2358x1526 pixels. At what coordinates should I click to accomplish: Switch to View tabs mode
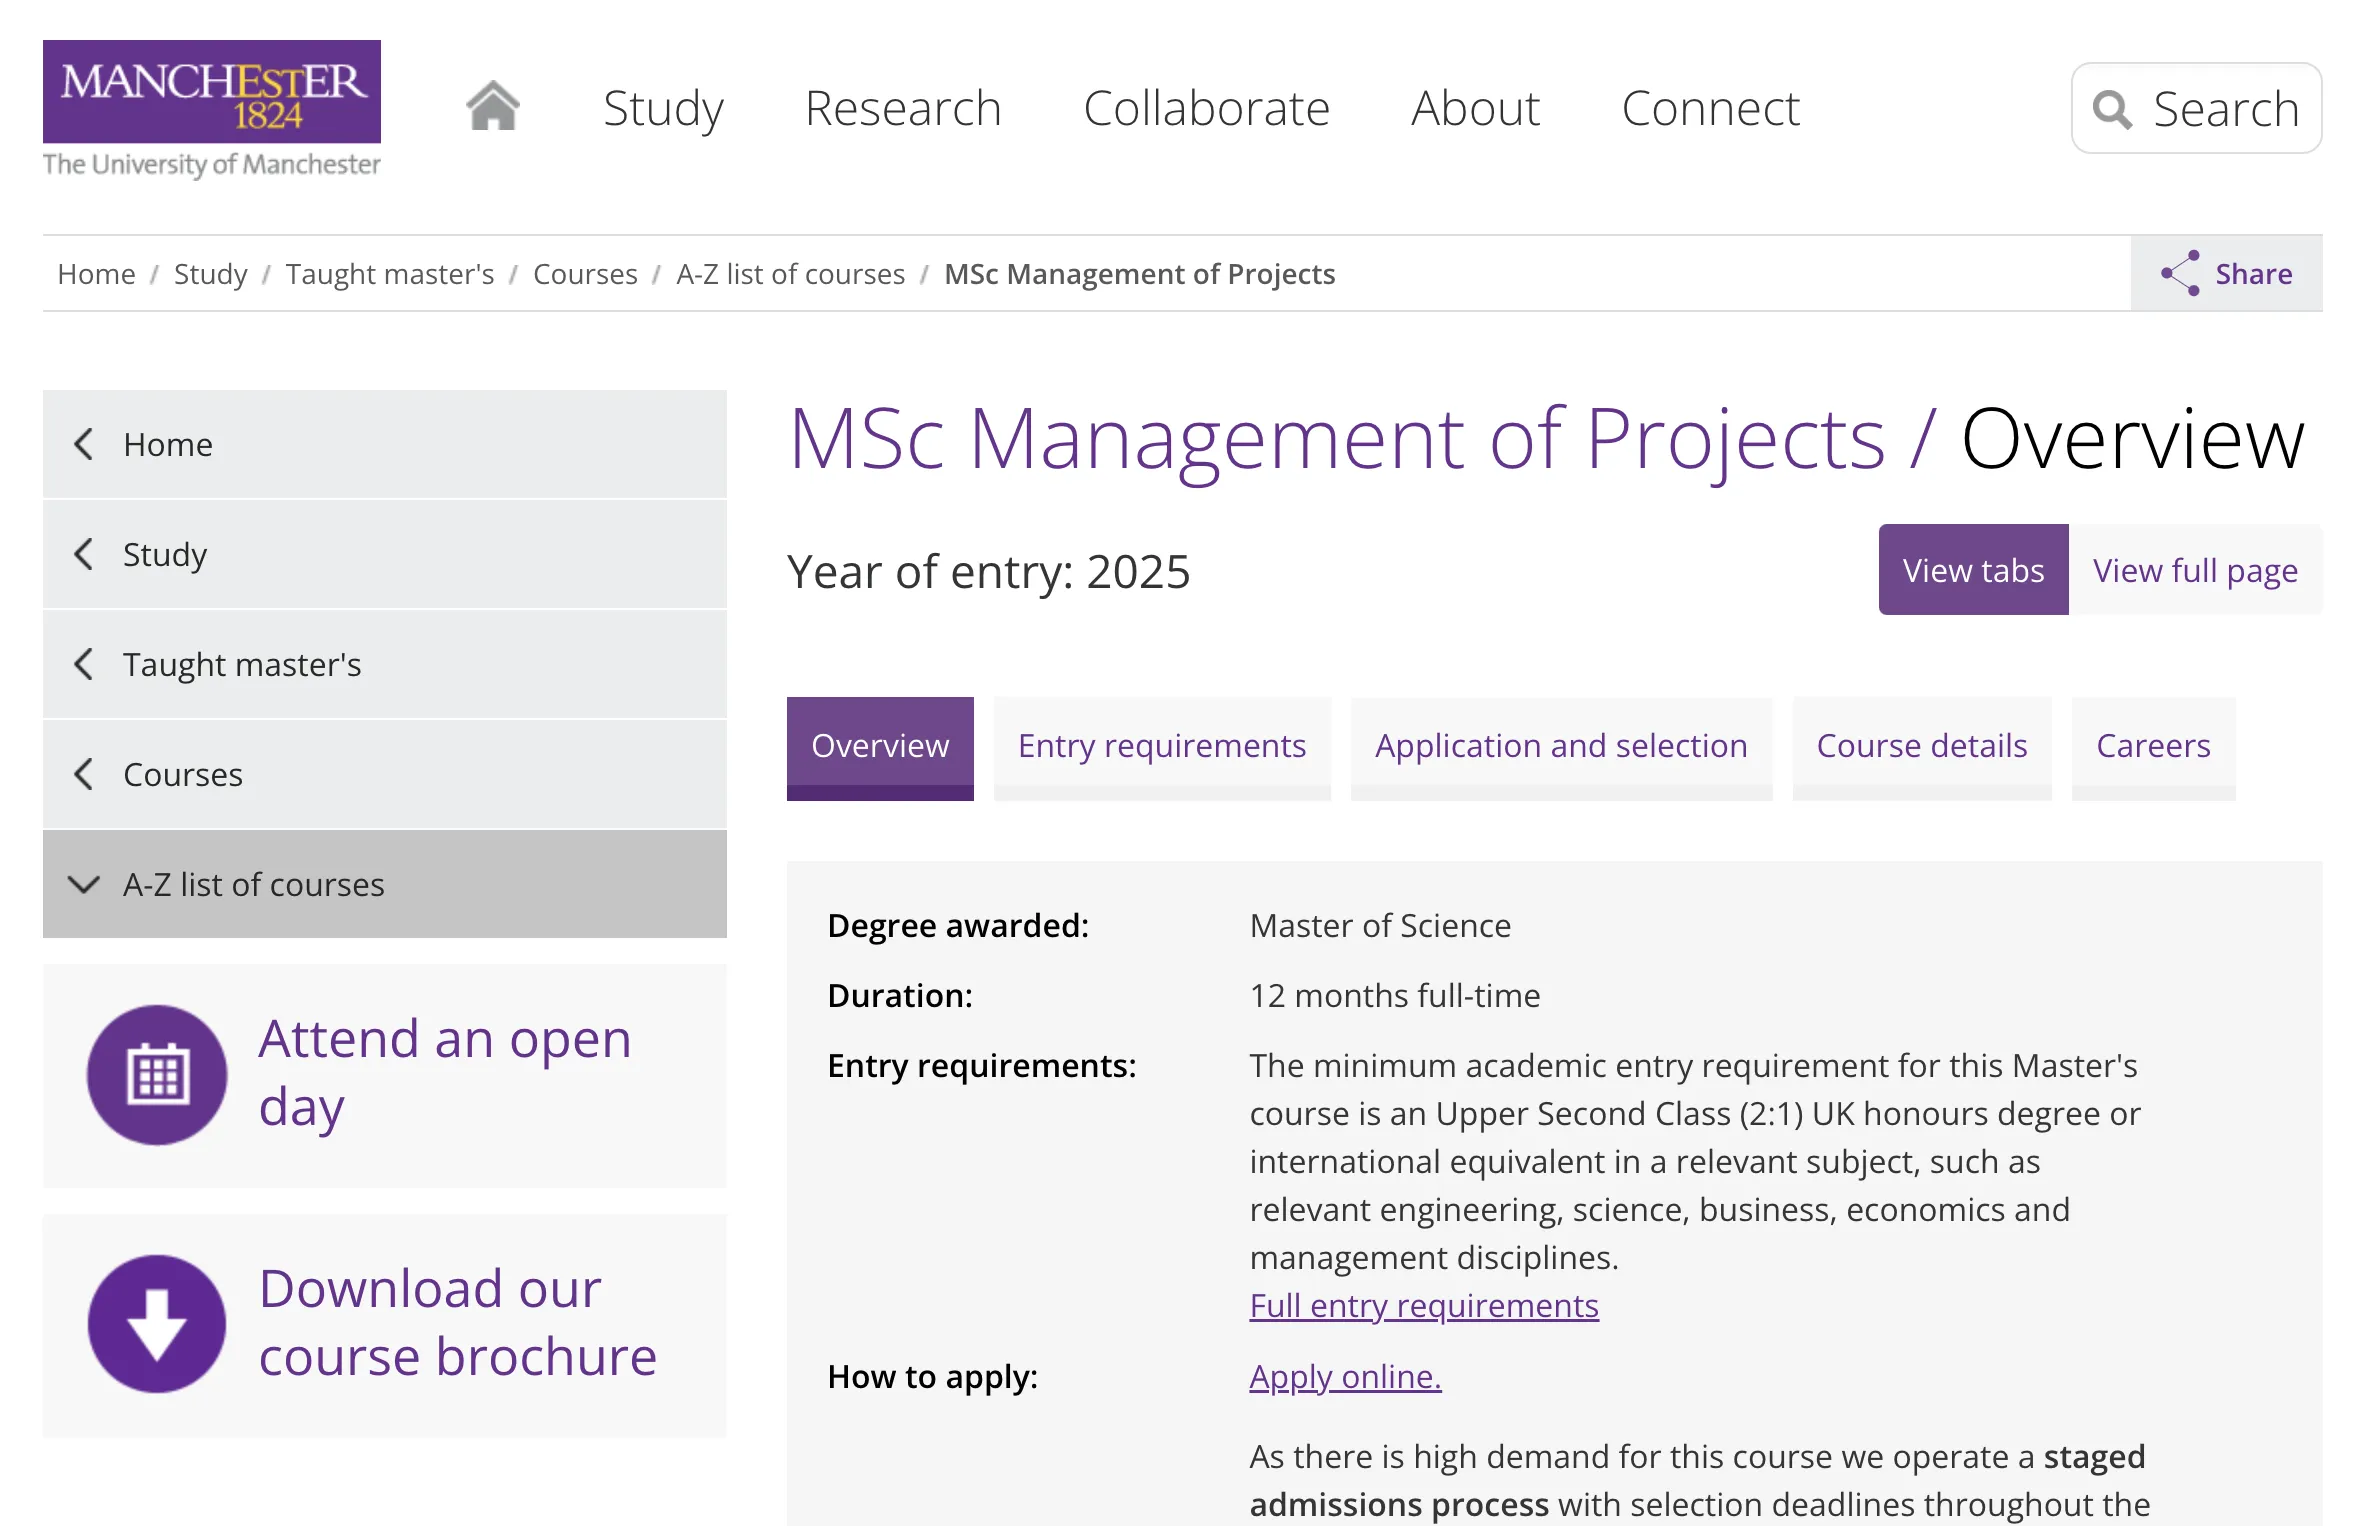(1972, 570)
